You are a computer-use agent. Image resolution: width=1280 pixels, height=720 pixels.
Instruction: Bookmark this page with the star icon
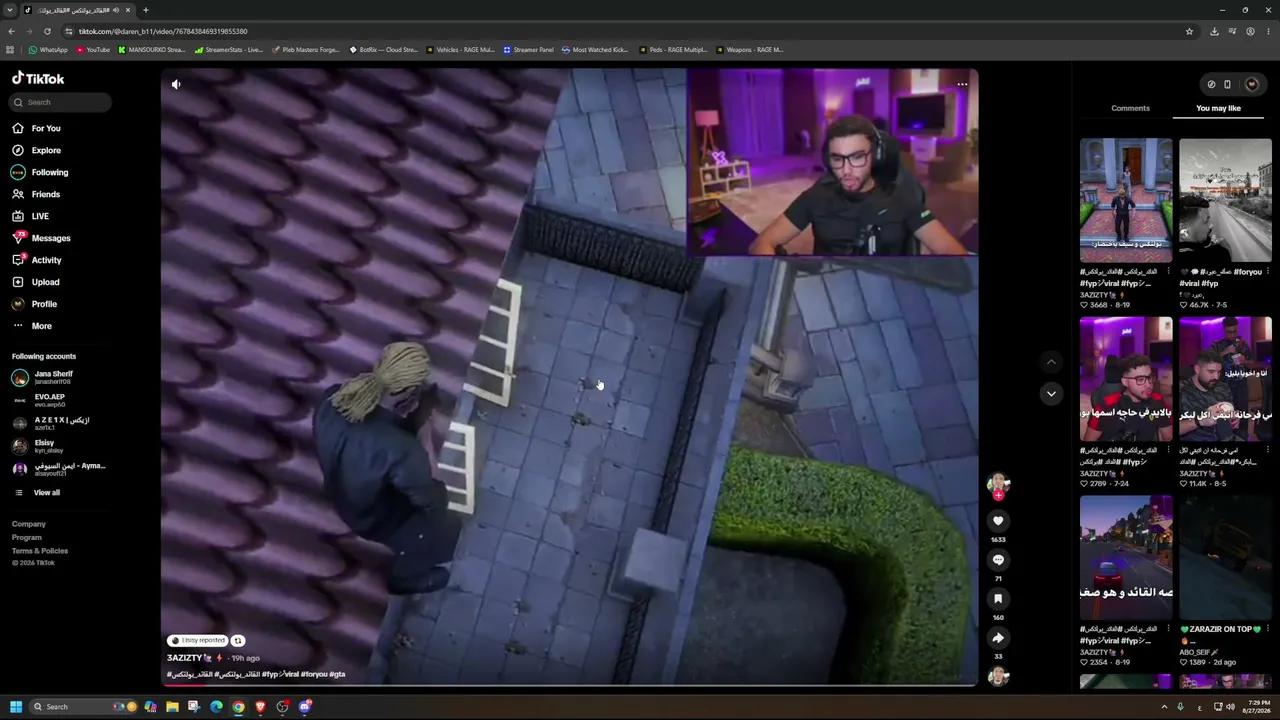pyautogui.click(x=1189, y=31)
